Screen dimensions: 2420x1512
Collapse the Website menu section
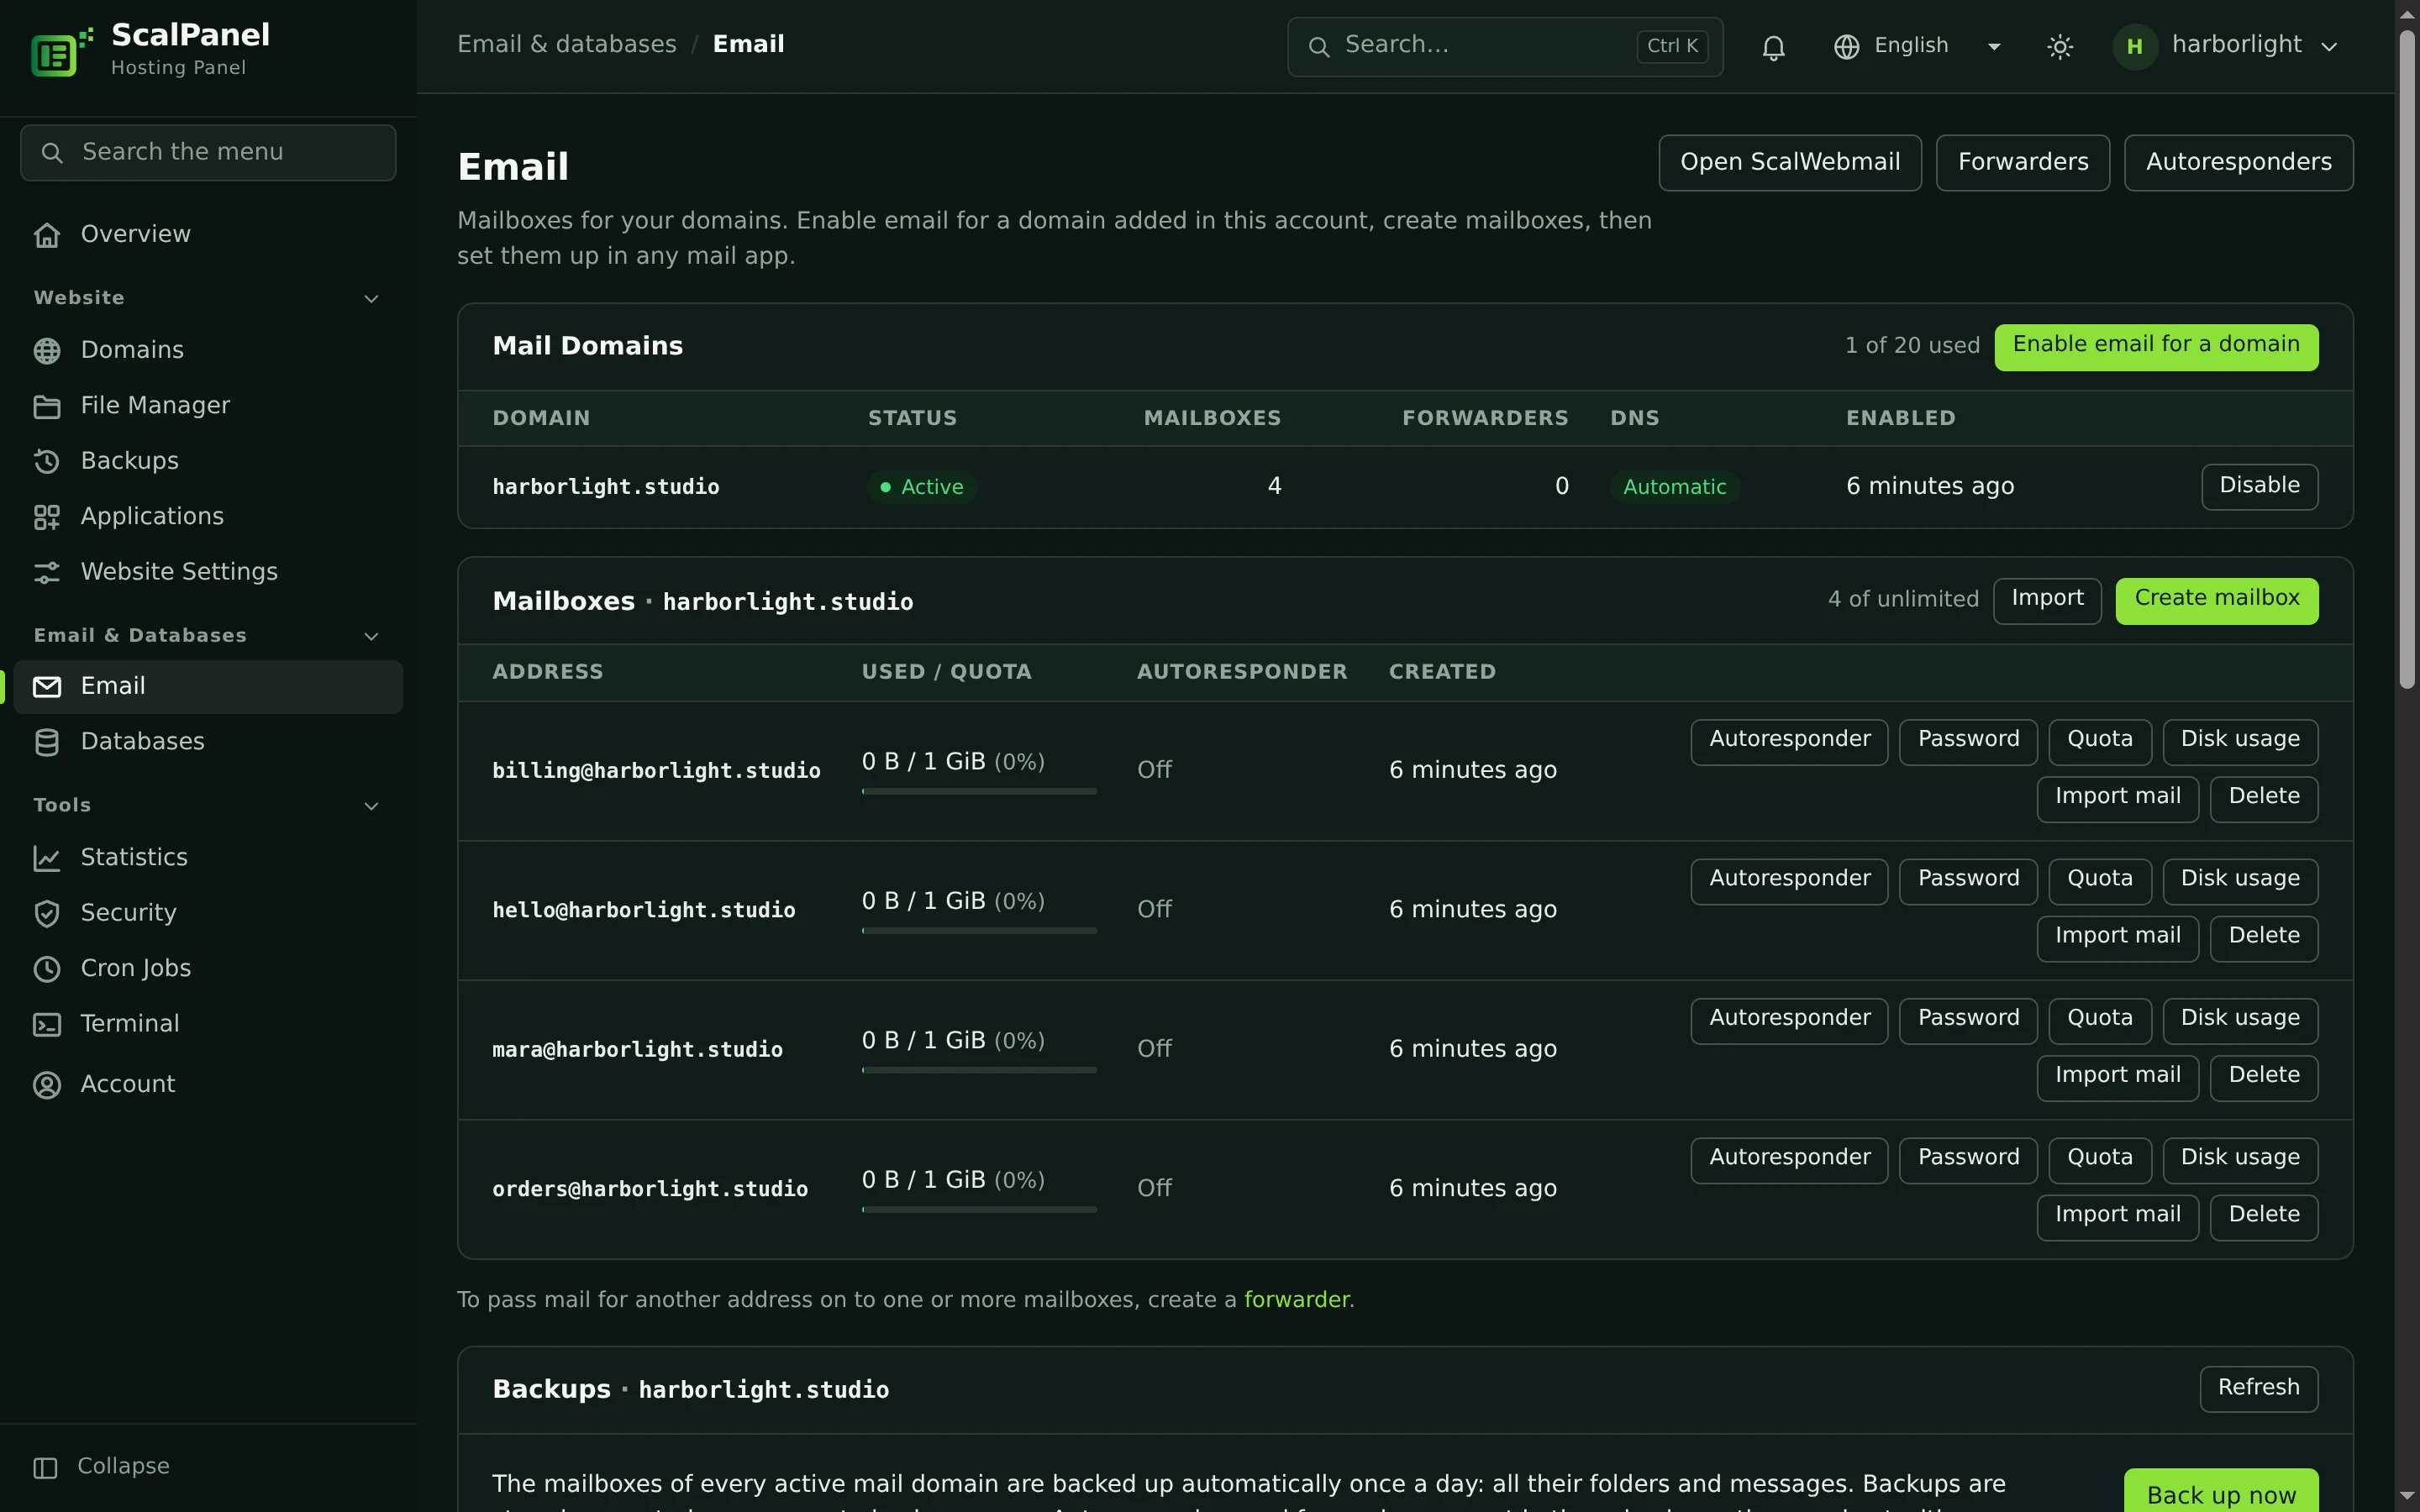[x=371, y=299]
